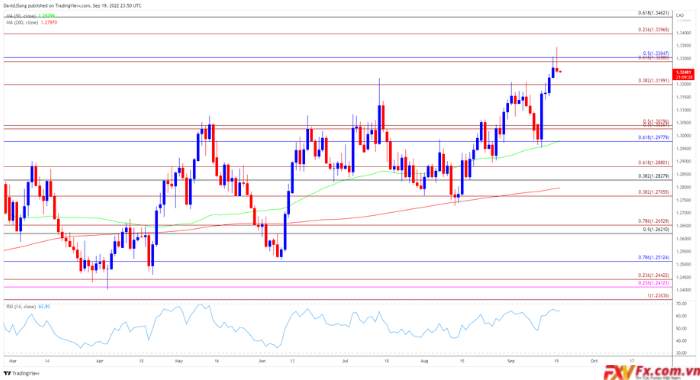700x380 pixels.
Task: Click the 0.382(1.31991) Fibonacci level label
Action: tap(654, 81)
